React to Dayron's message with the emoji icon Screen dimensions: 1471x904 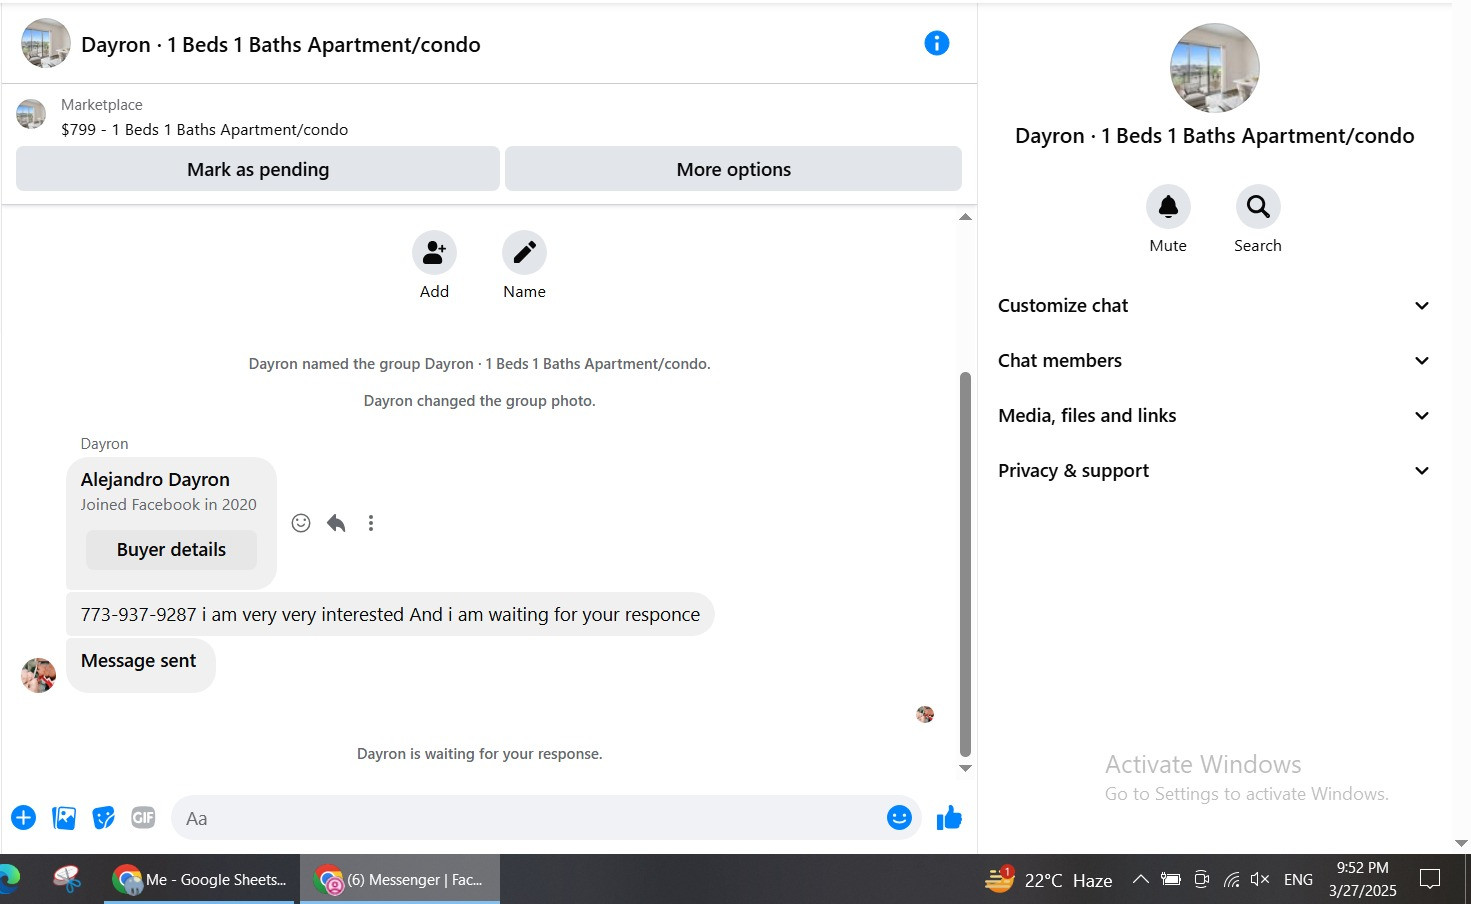(x=301, y=523)
